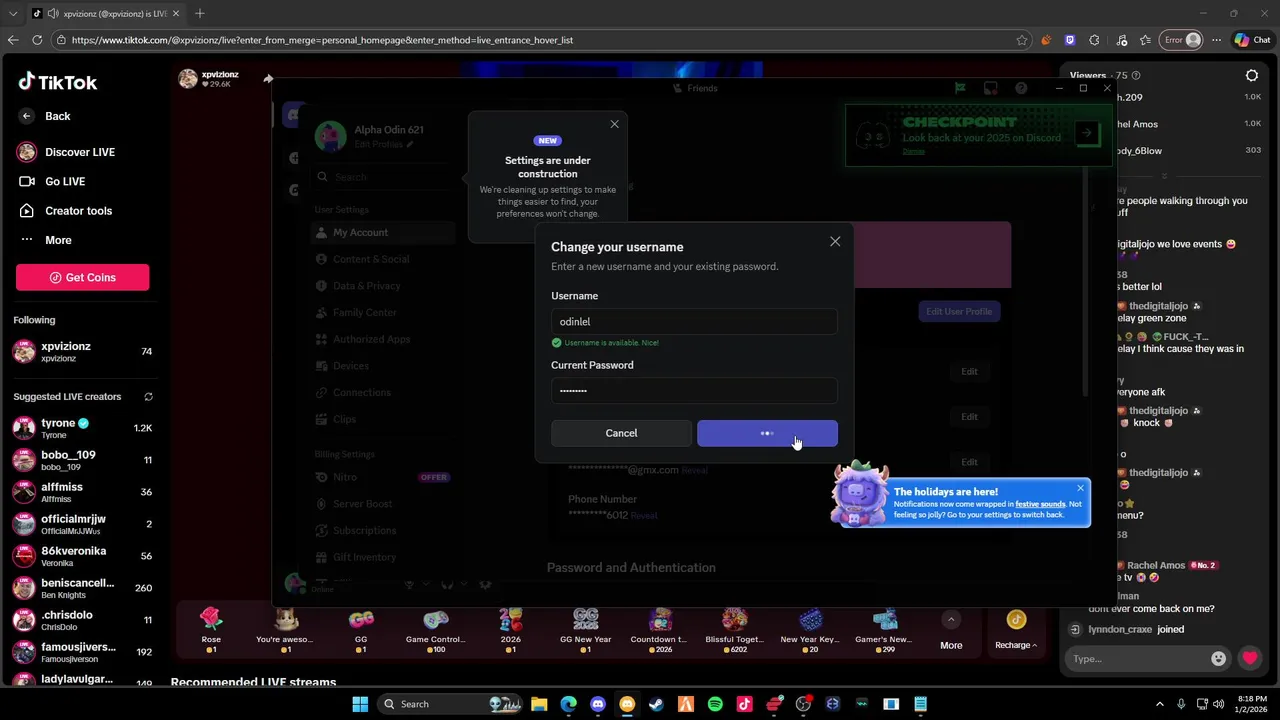Open bobo__109 in suggested LIVE creators
1280x720 pixels.
point(83,460)
